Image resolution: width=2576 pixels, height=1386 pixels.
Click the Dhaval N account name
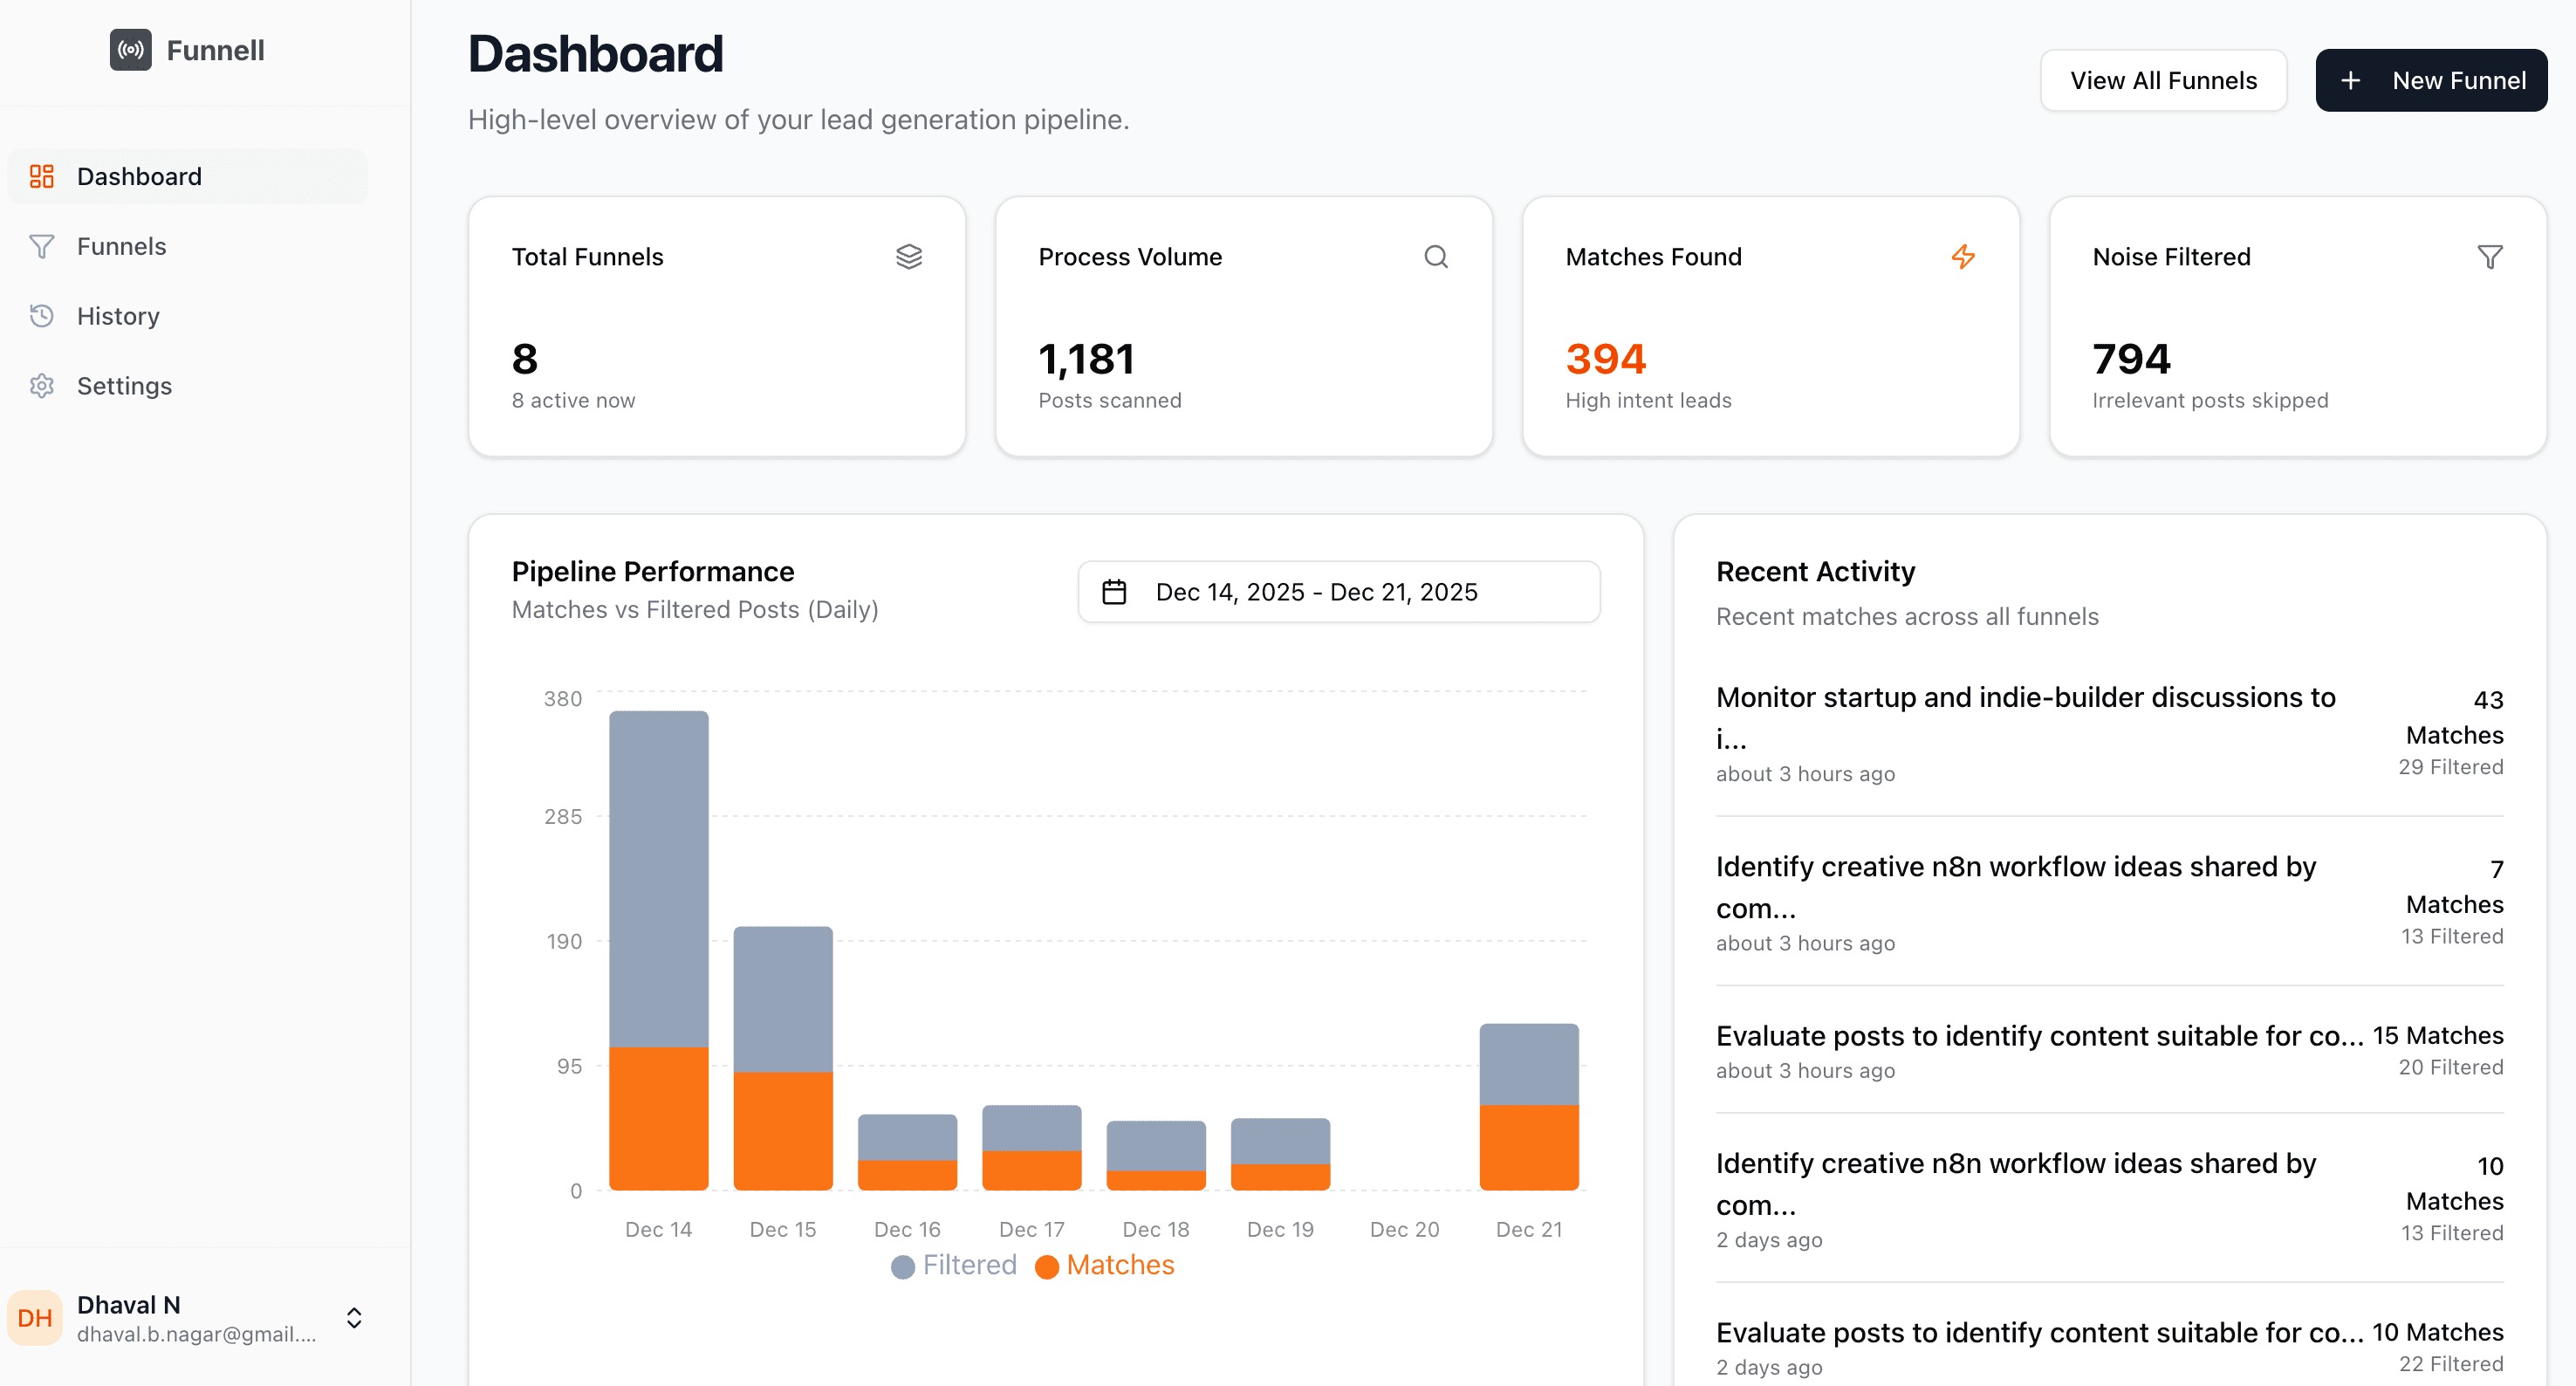pyautogui.click(x=129, y=1305)
